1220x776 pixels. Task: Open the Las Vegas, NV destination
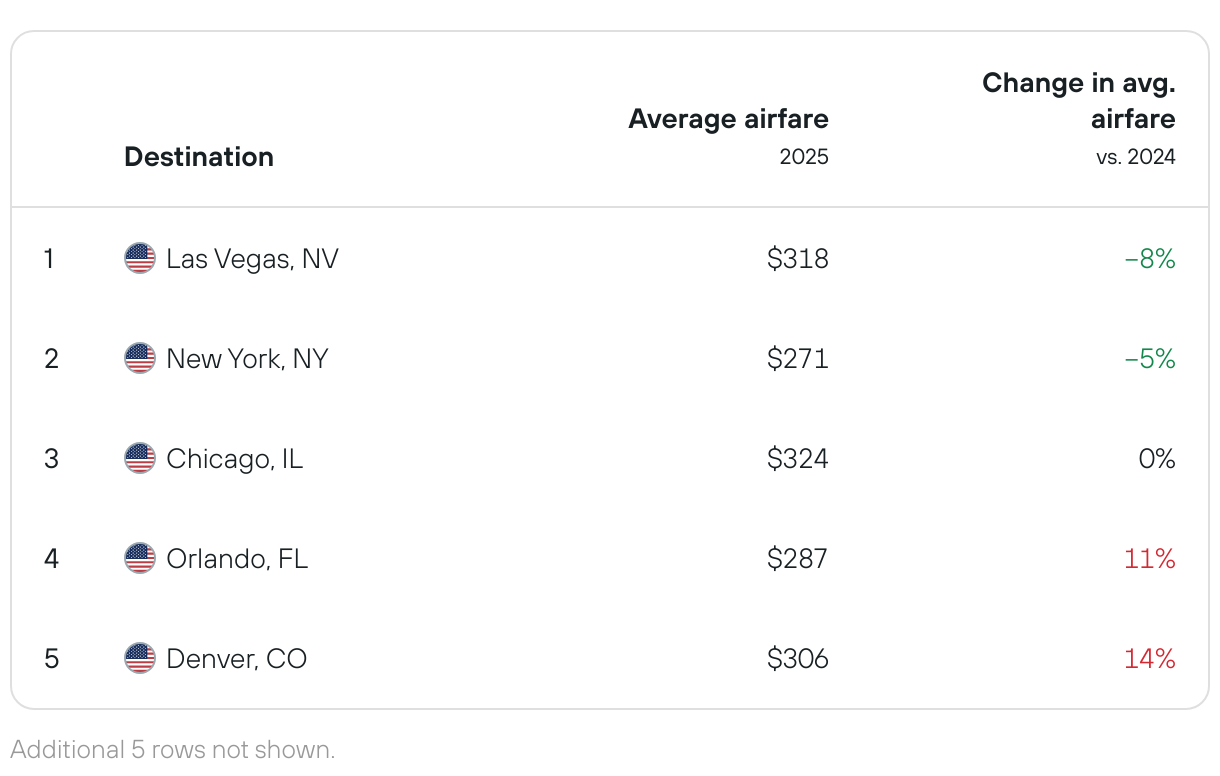point(252,260)
